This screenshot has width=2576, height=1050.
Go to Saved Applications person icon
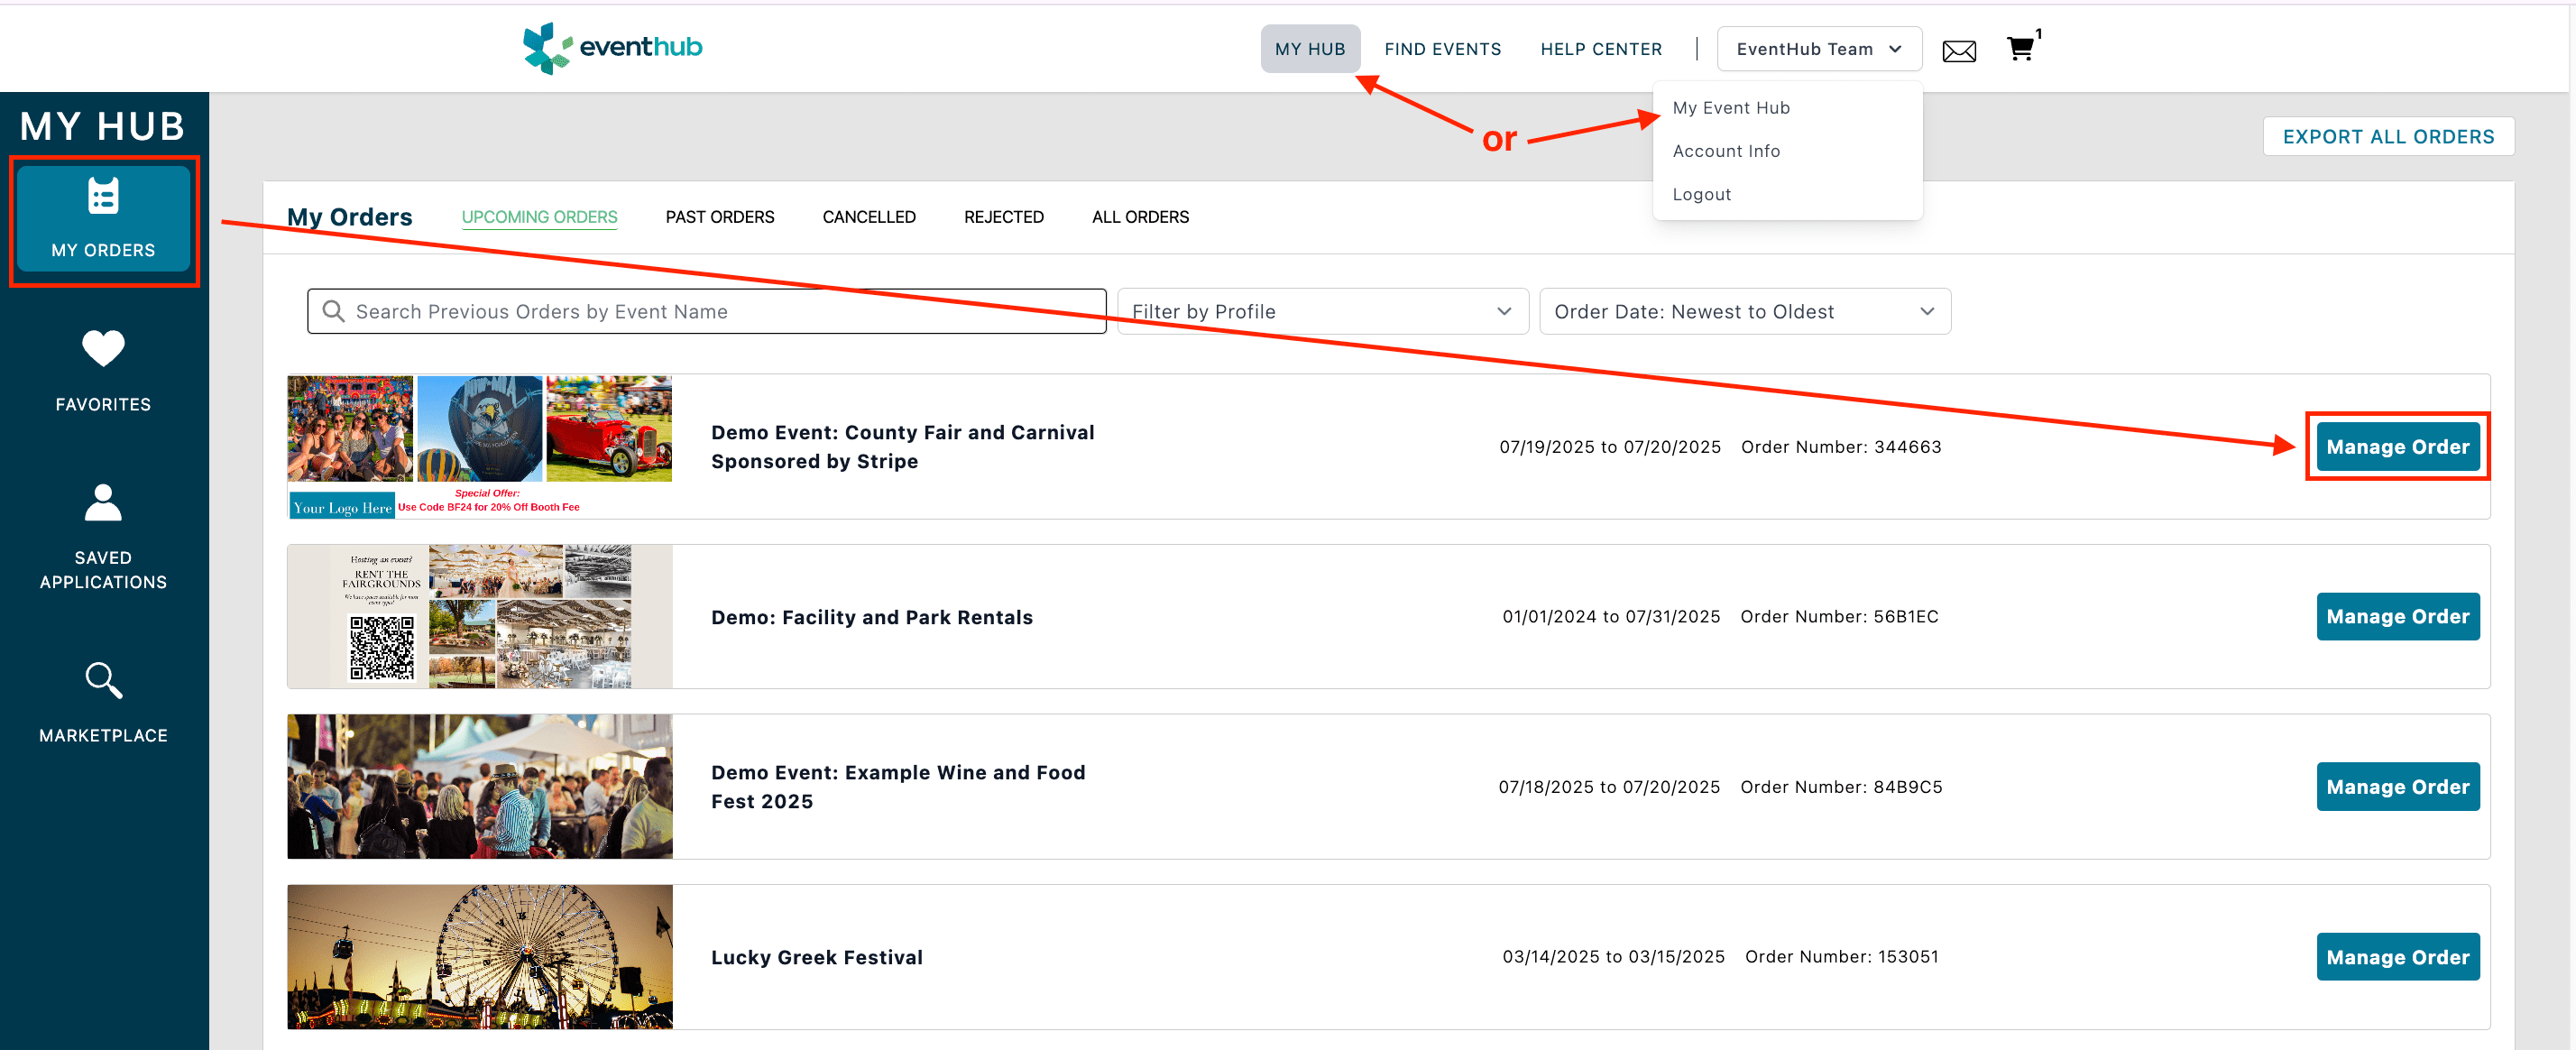[103, 503]
